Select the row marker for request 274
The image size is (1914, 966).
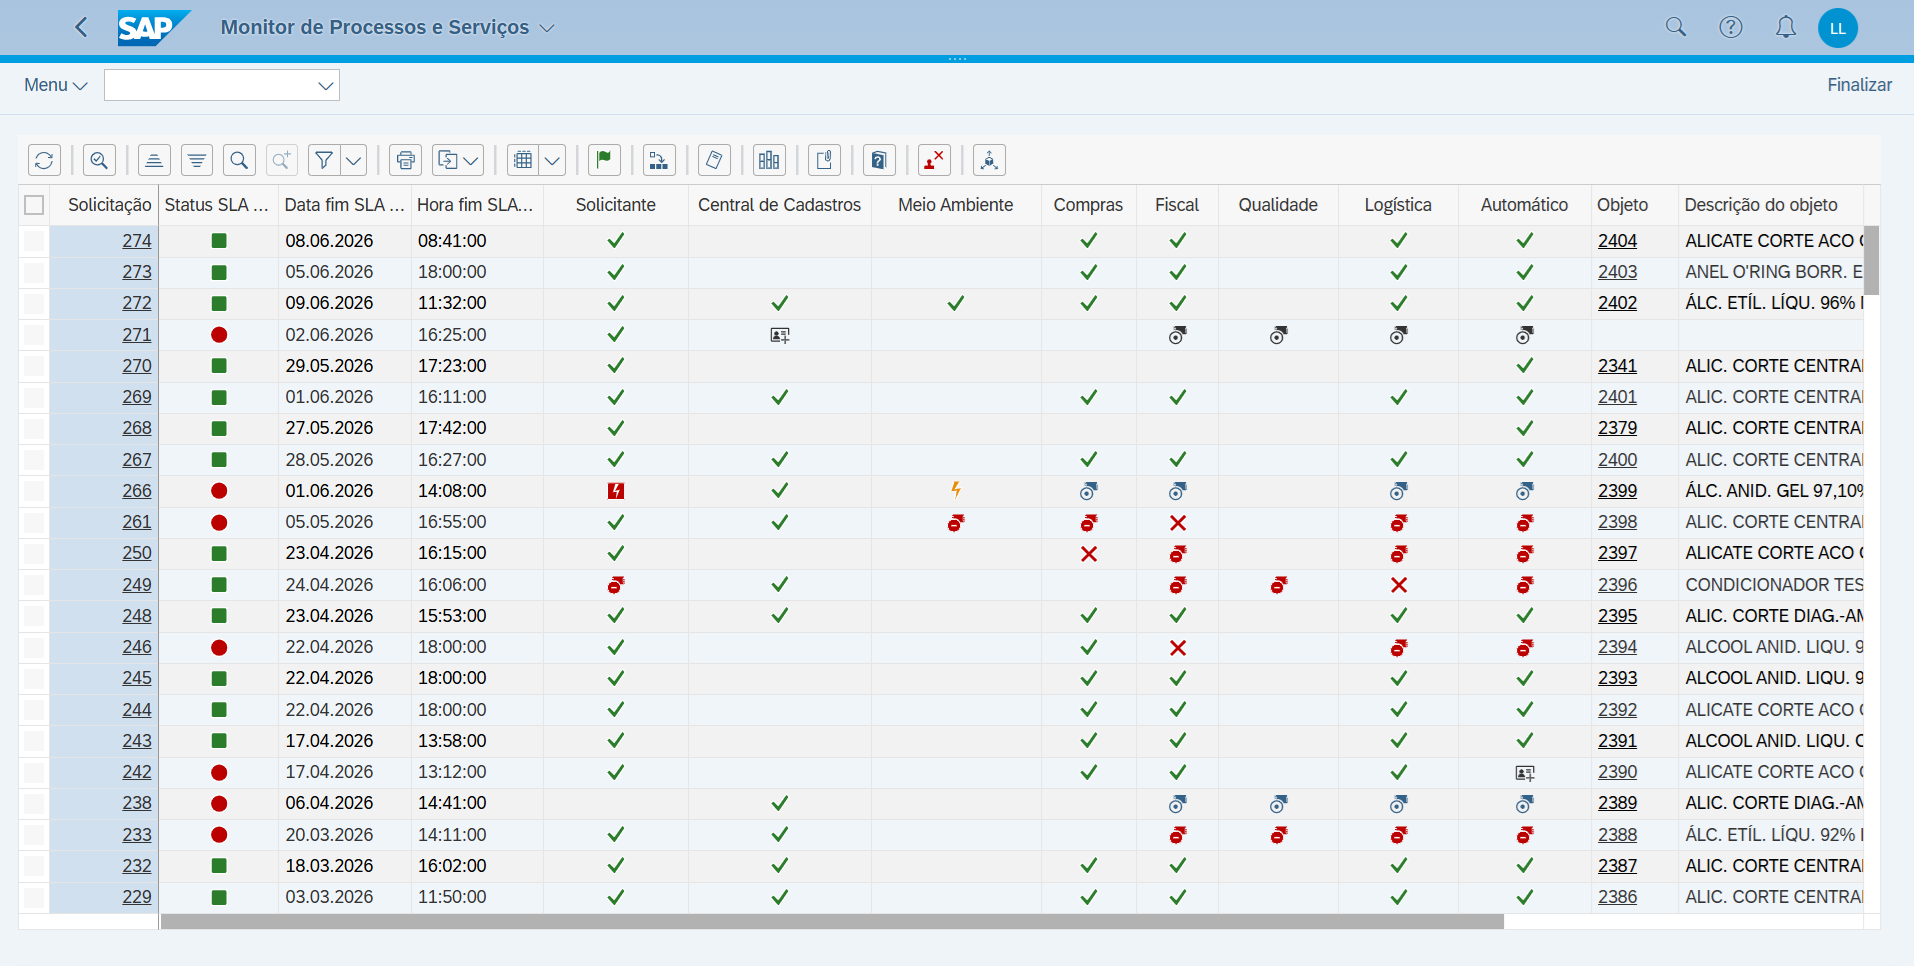35,241
